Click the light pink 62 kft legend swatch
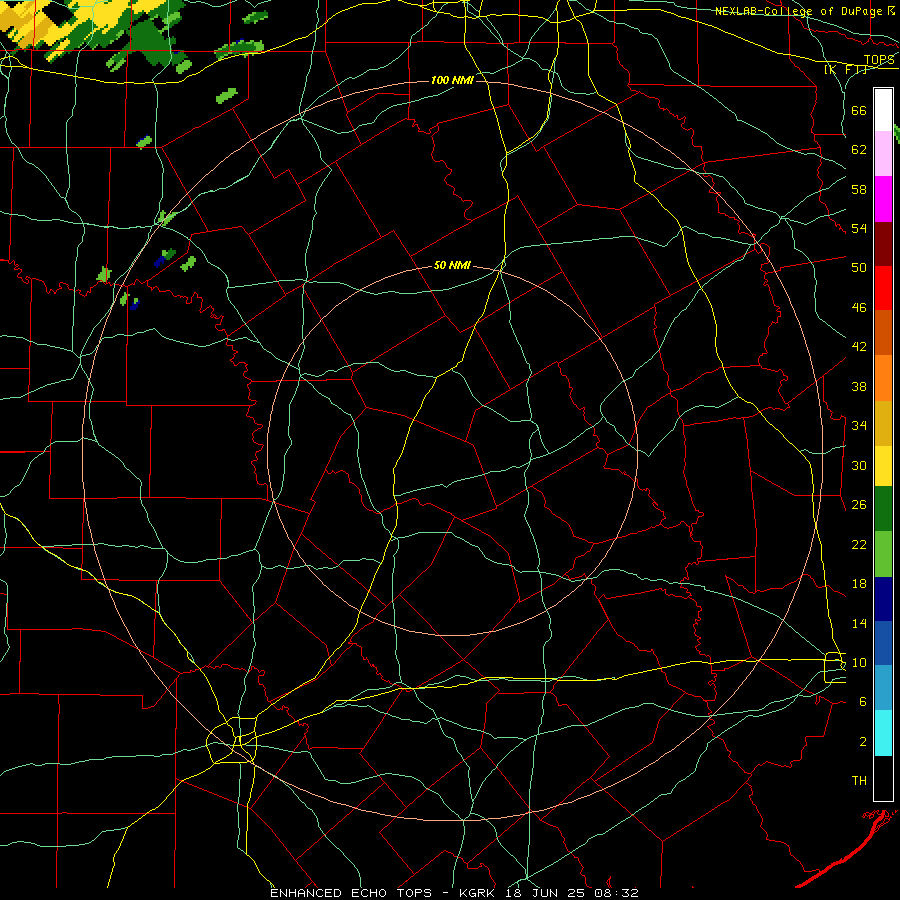 click(x=883, y=153)
